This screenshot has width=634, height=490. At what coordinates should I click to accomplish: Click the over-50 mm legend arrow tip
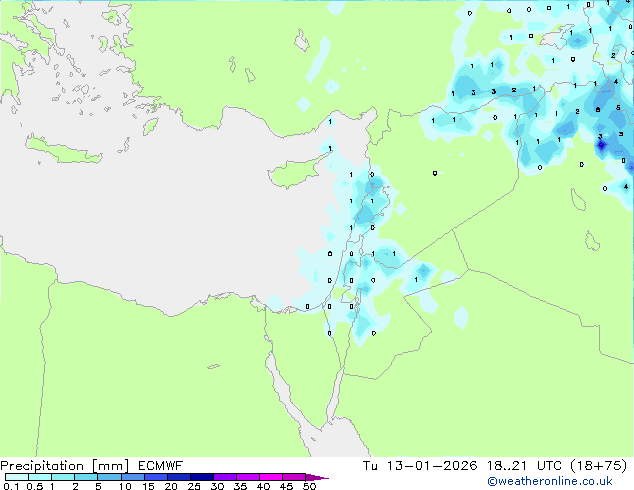pos(317,477)
